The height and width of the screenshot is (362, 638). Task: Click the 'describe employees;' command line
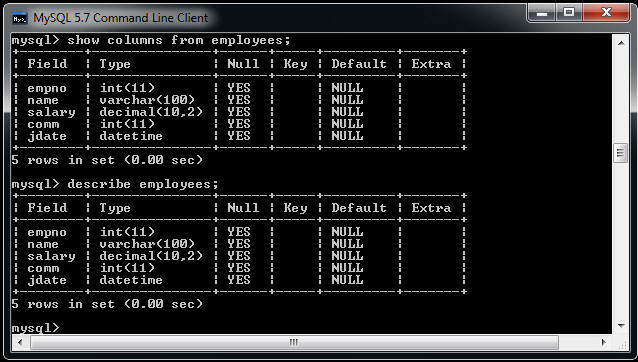(115, 184)
